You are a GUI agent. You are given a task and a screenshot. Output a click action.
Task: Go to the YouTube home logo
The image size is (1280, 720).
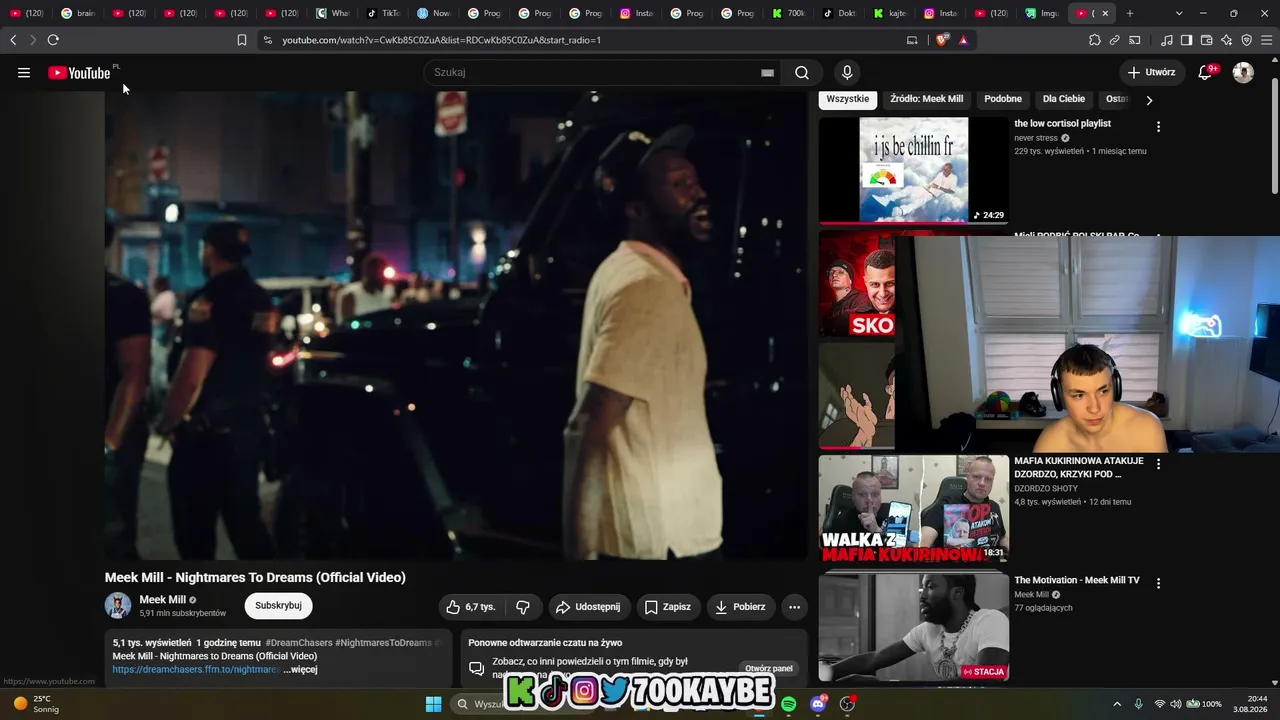[x=79, y=72]
